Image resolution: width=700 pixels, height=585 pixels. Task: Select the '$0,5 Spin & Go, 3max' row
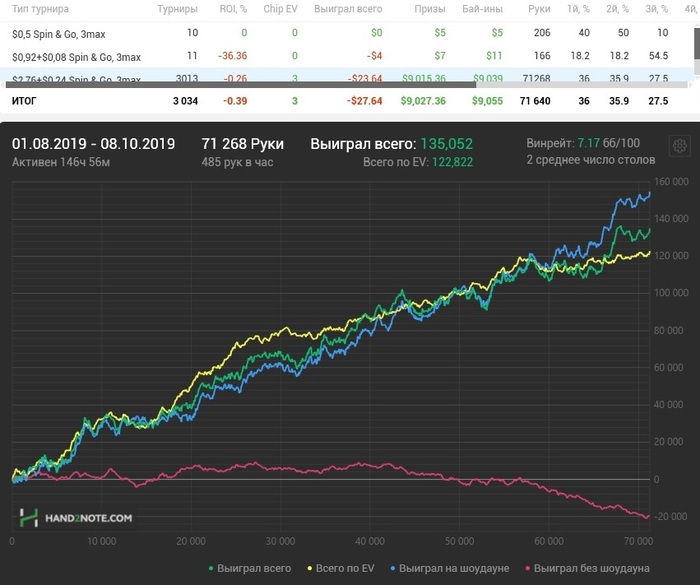pos(346,33)
